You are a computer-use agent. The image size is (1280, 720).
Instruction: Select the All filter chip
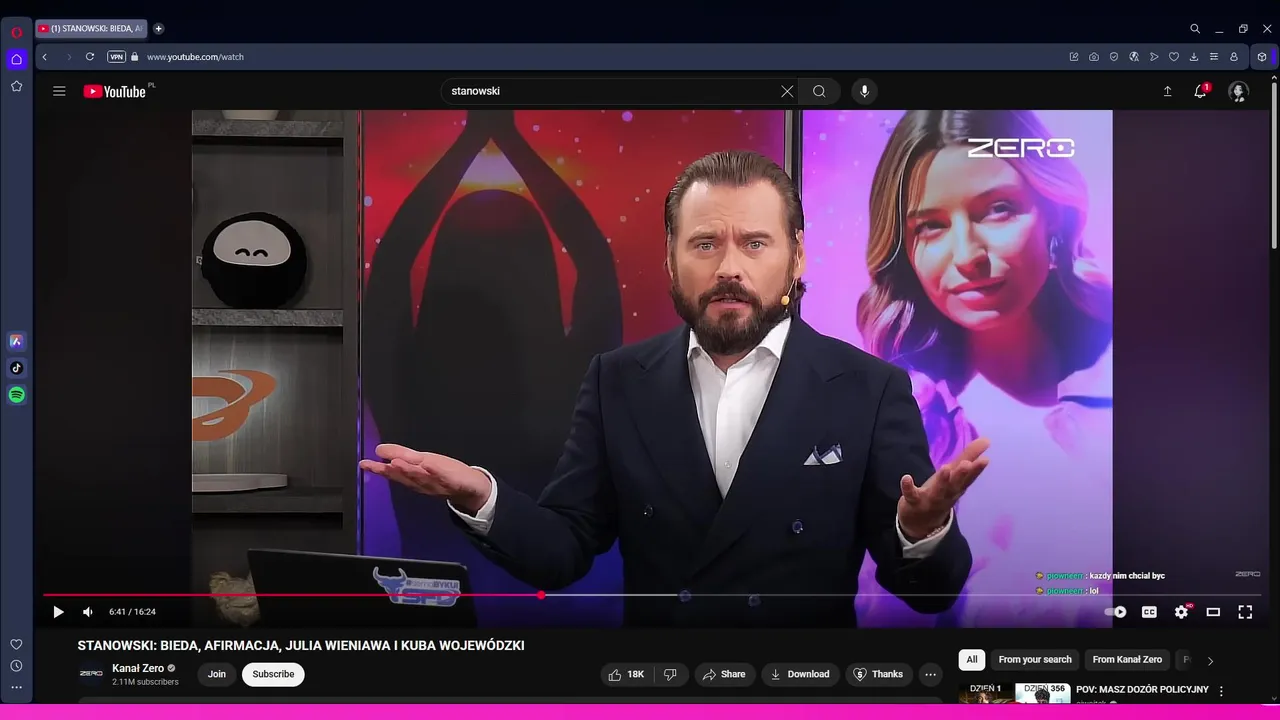pos(972,659)
